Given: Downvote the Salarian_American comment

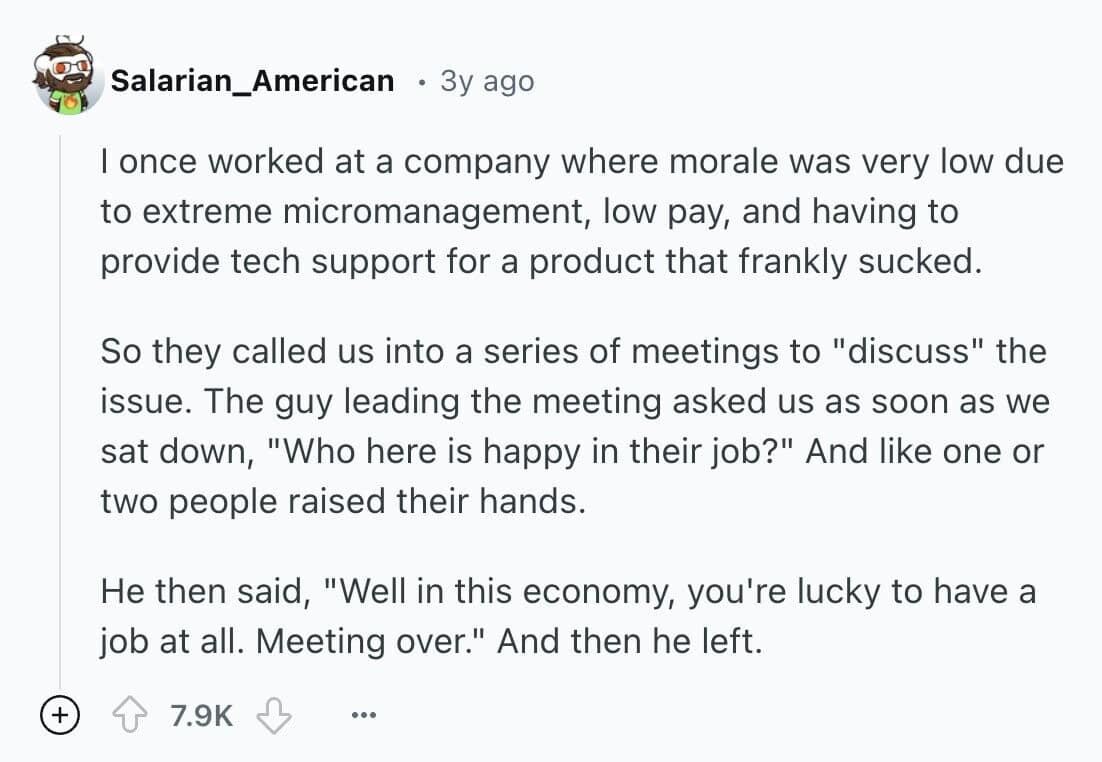Looking at the screenshot, I should click(273, 716).
